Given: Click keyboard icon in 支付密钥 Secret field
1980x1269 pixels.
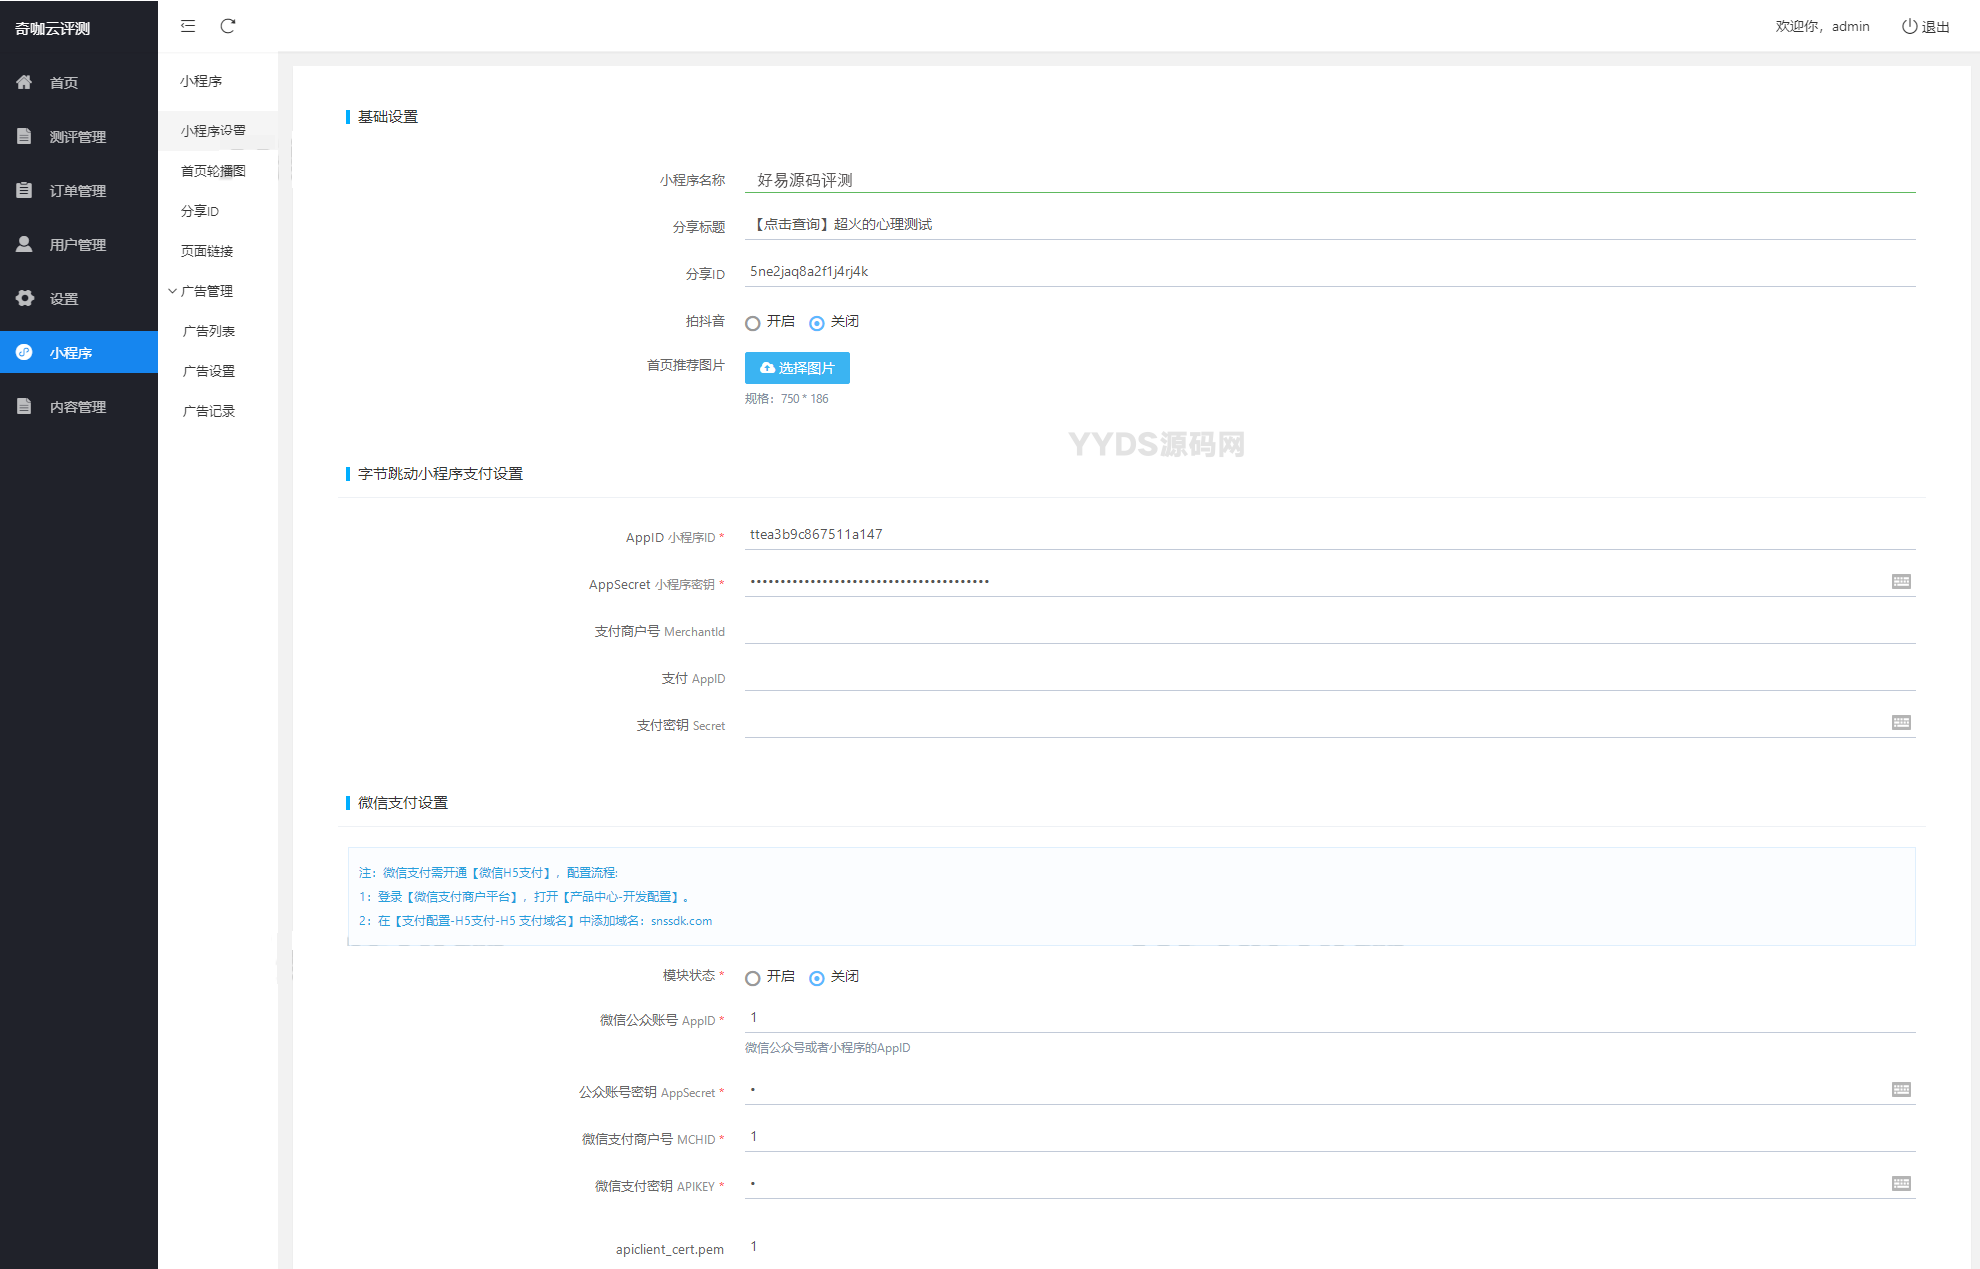Looking at the screenshot, I should pos(1901,722).
